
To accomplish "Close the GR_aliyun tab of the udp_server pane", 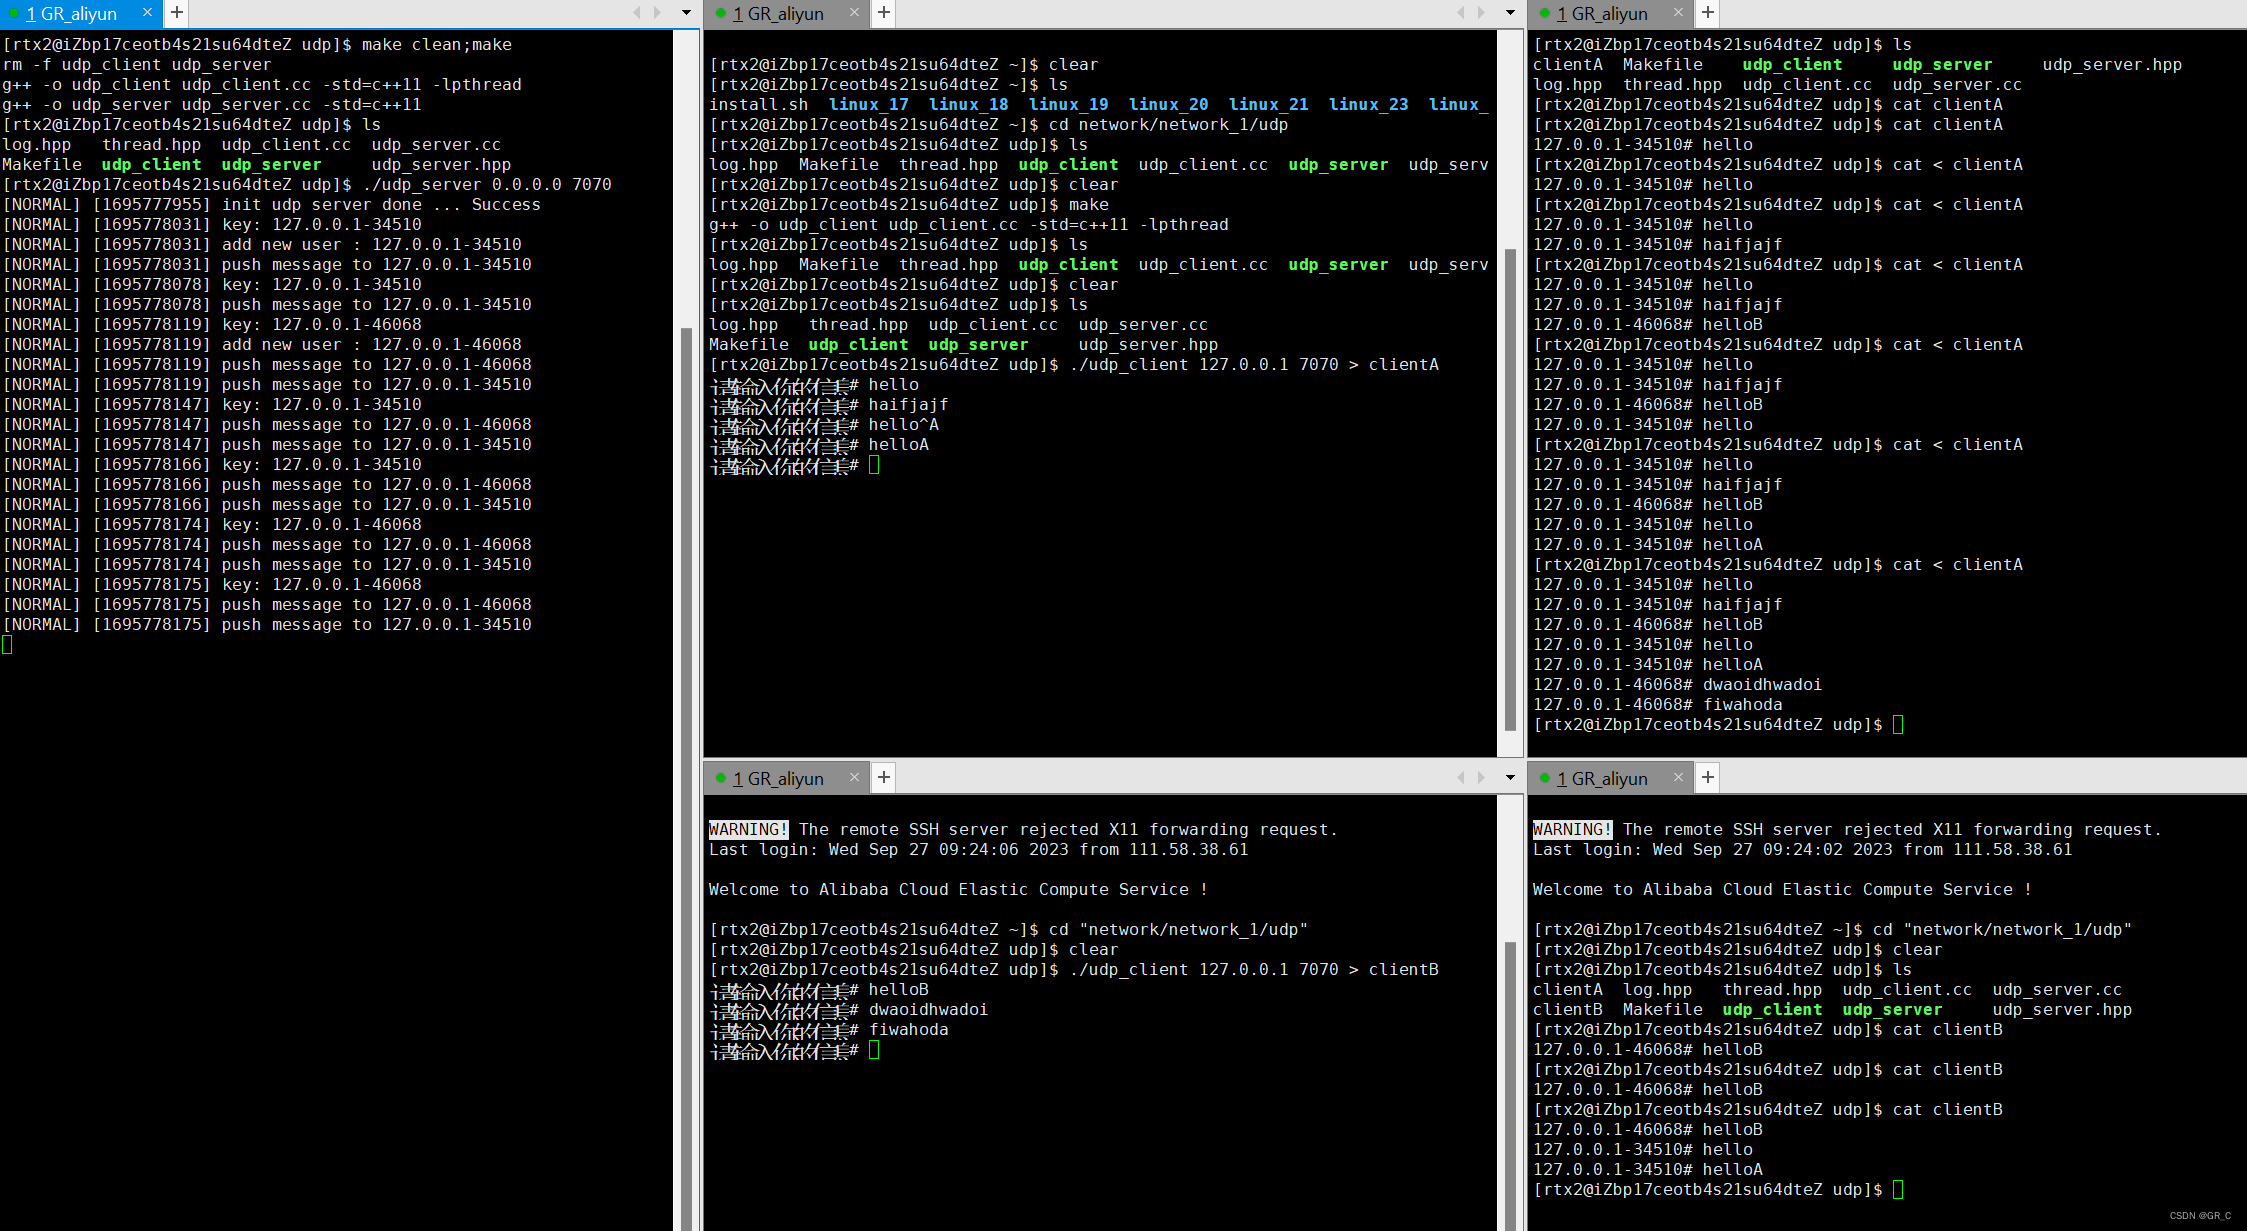I will point(147,13).
